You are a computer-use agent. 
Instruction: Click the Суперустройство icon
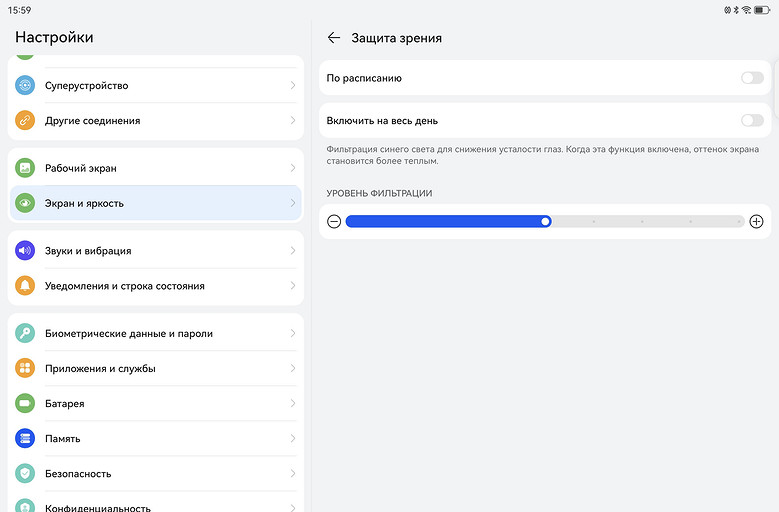pyautogui.click(x=25, y=86)
